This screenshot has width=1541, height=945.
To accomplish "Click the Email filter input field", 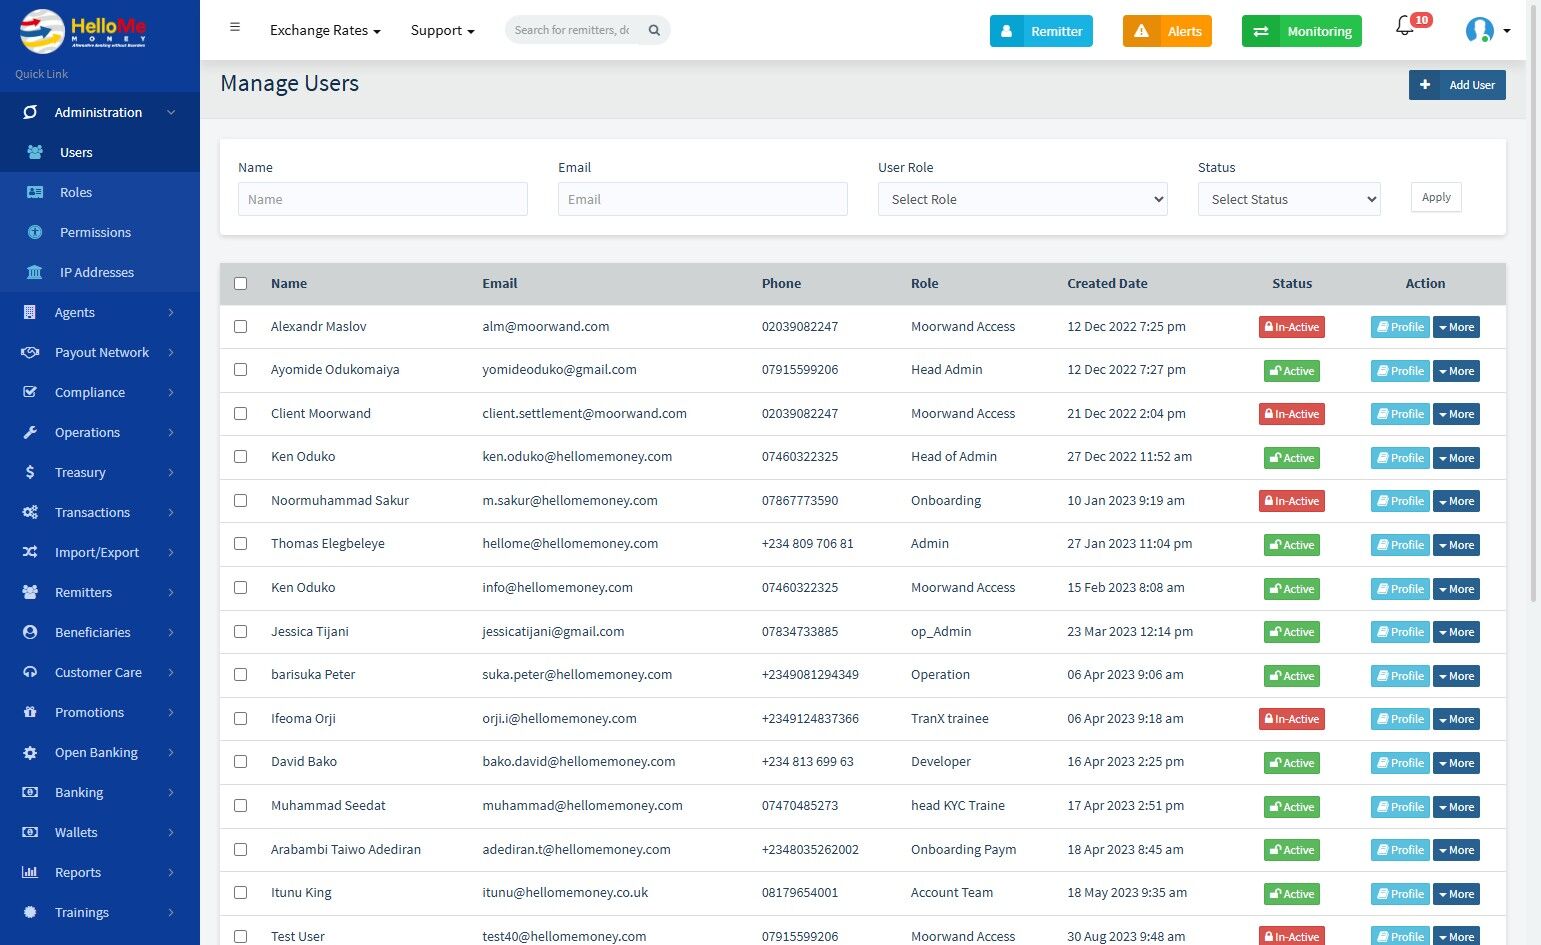I will (x=703, y=199).
